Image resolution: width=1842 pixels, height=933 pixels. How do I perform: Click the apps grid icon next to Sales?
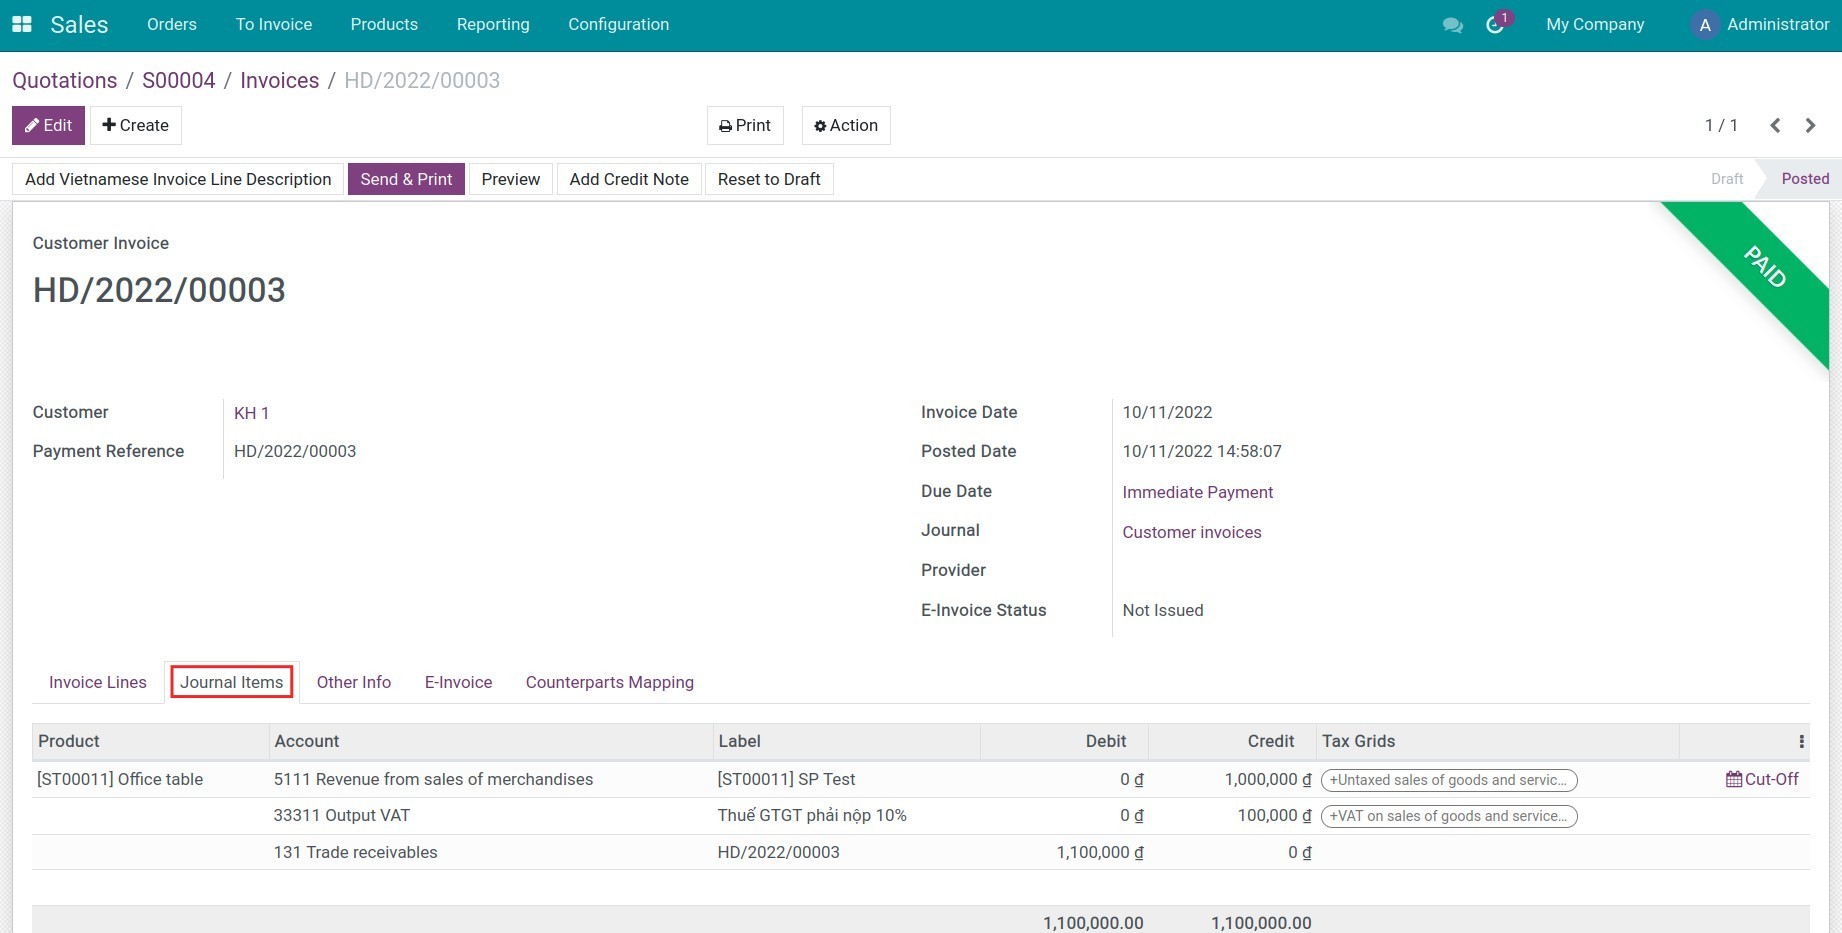coord(21,23)
